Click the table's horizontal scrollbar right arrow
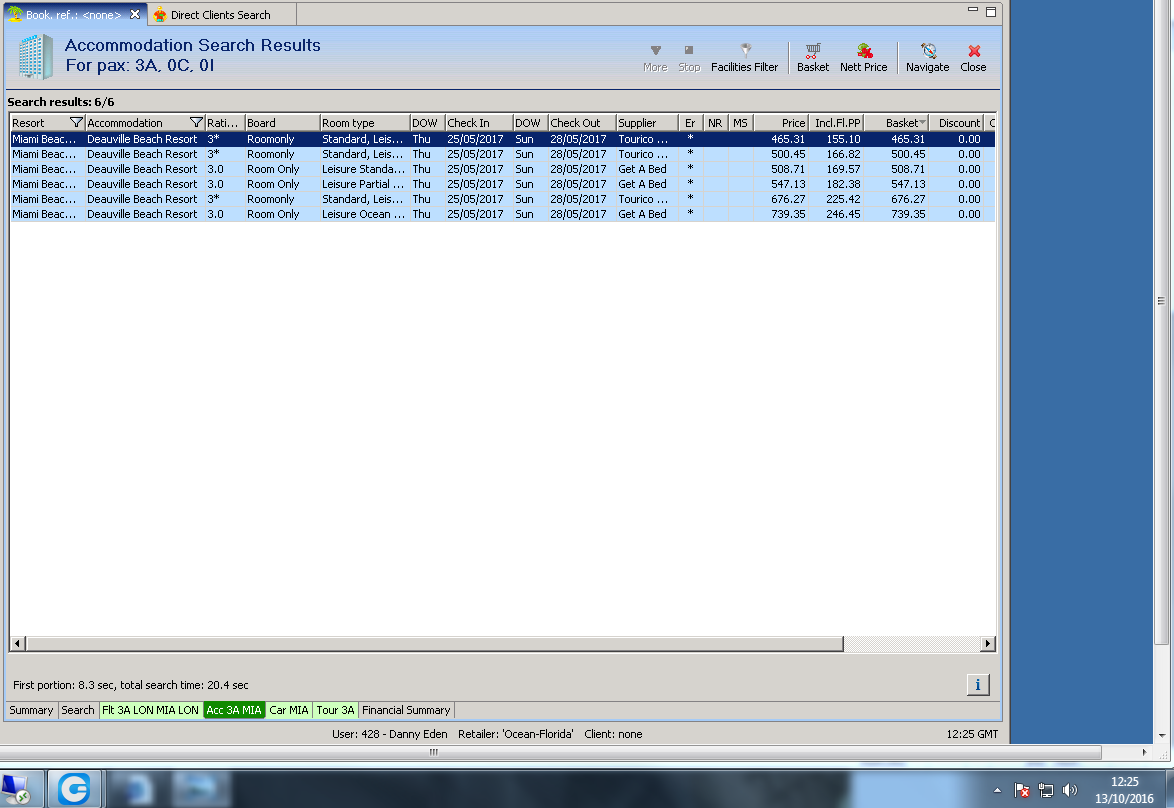 pyautogui.click(x=988, y=643)
